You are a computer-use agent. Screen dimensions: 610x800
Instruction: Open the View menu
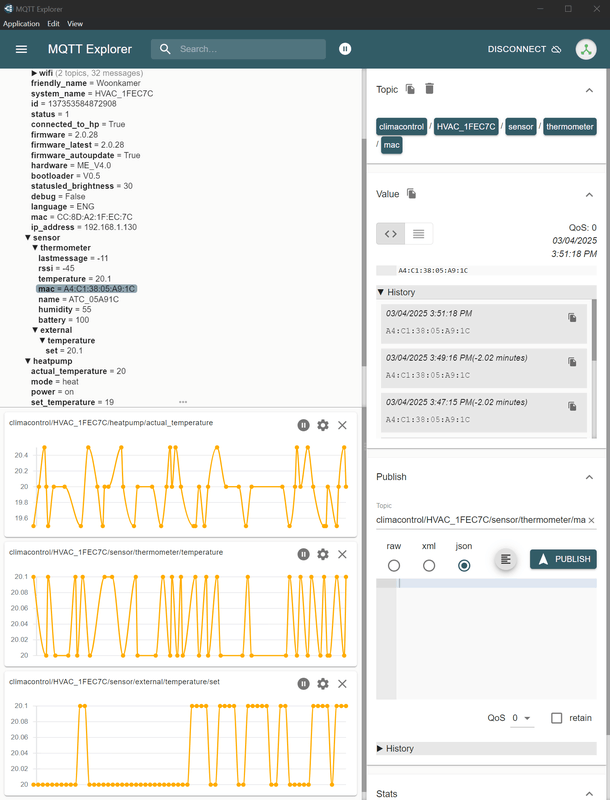(x=75, y=23)
